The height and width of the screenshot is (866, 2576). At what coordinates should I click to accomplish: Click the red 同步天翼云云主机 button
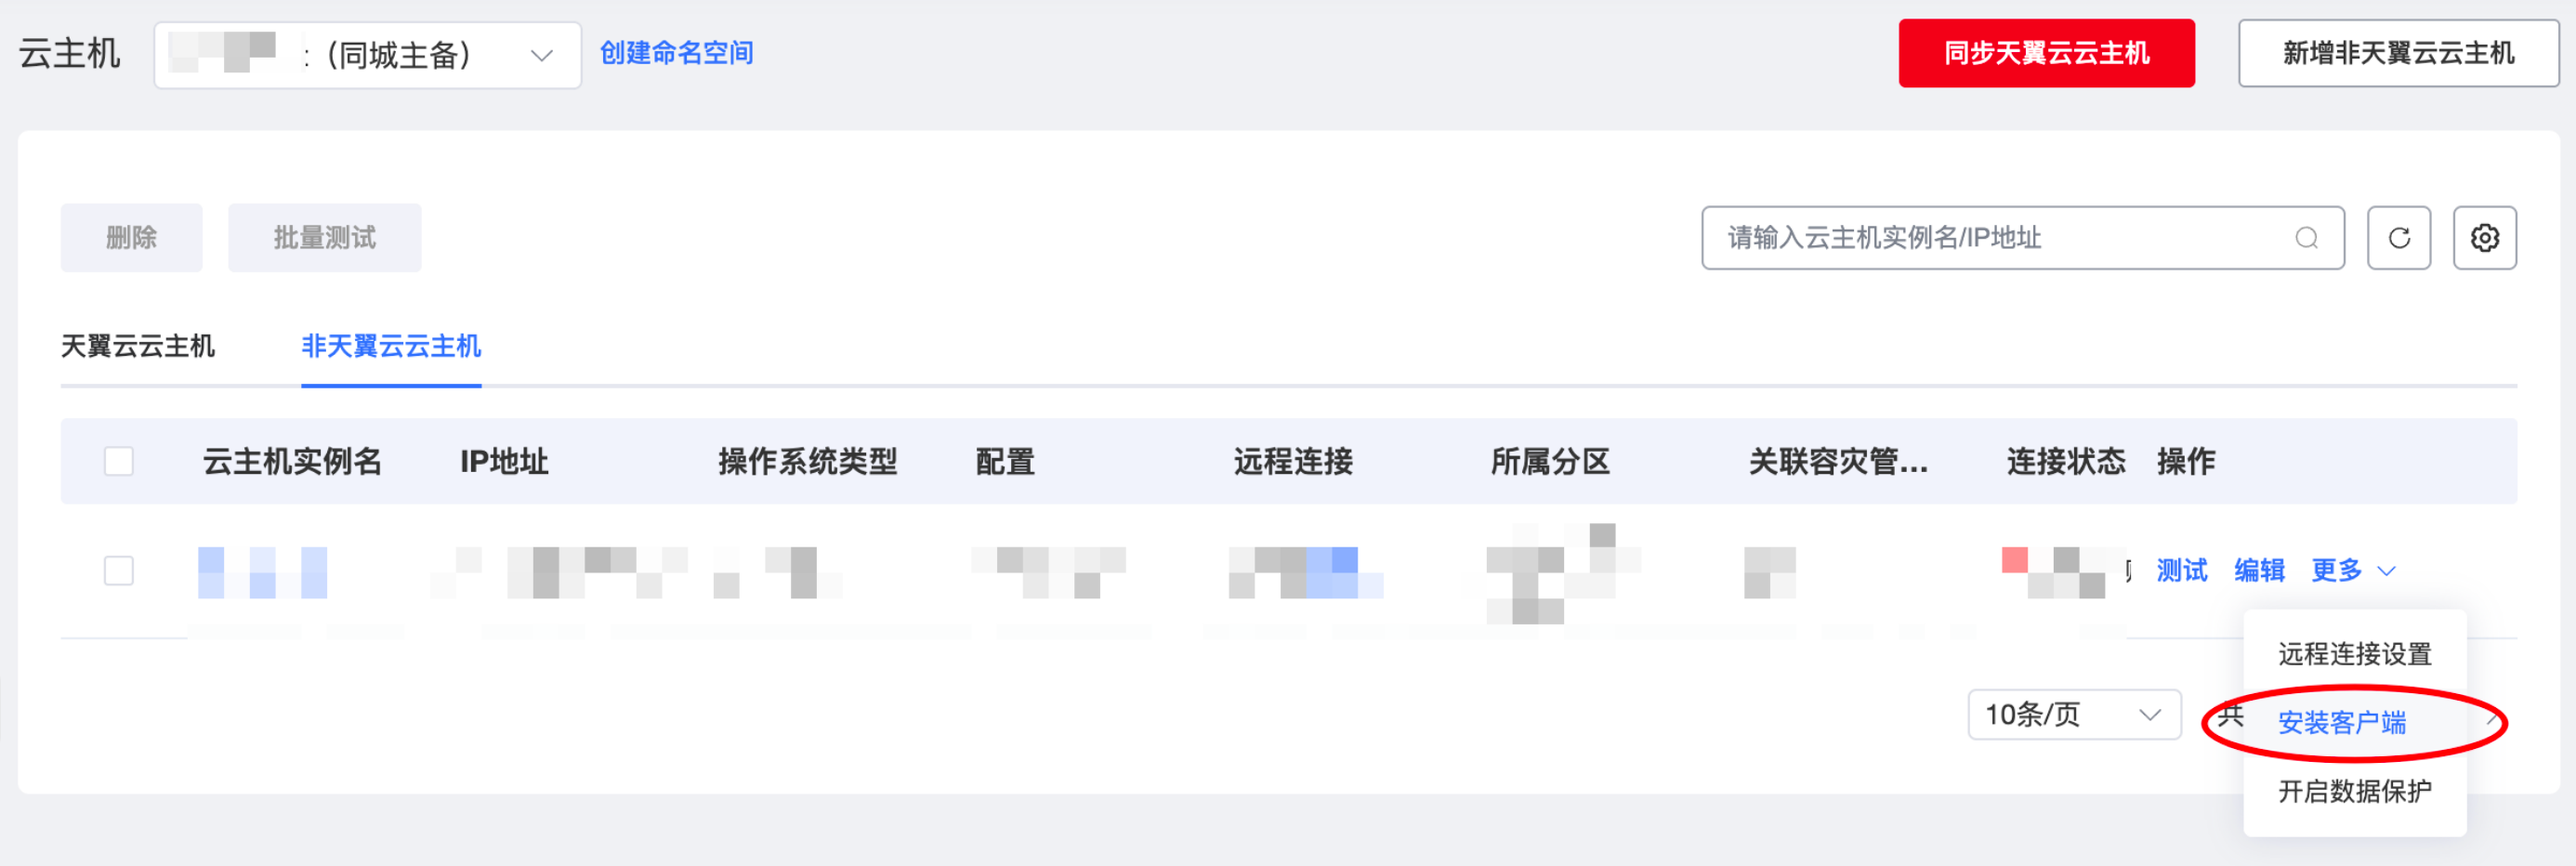pyautogui.click(x=2046, y=53)
